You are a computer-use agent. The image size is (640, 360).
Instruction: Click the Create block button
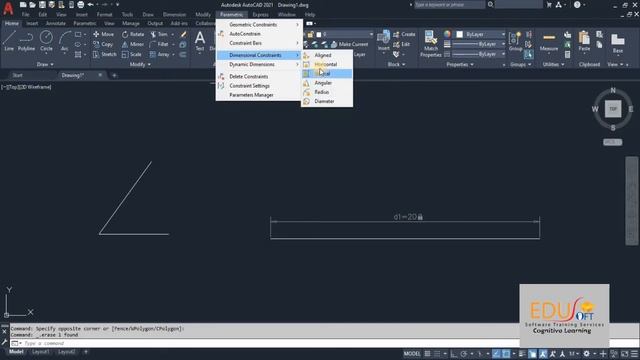(404, 34)
